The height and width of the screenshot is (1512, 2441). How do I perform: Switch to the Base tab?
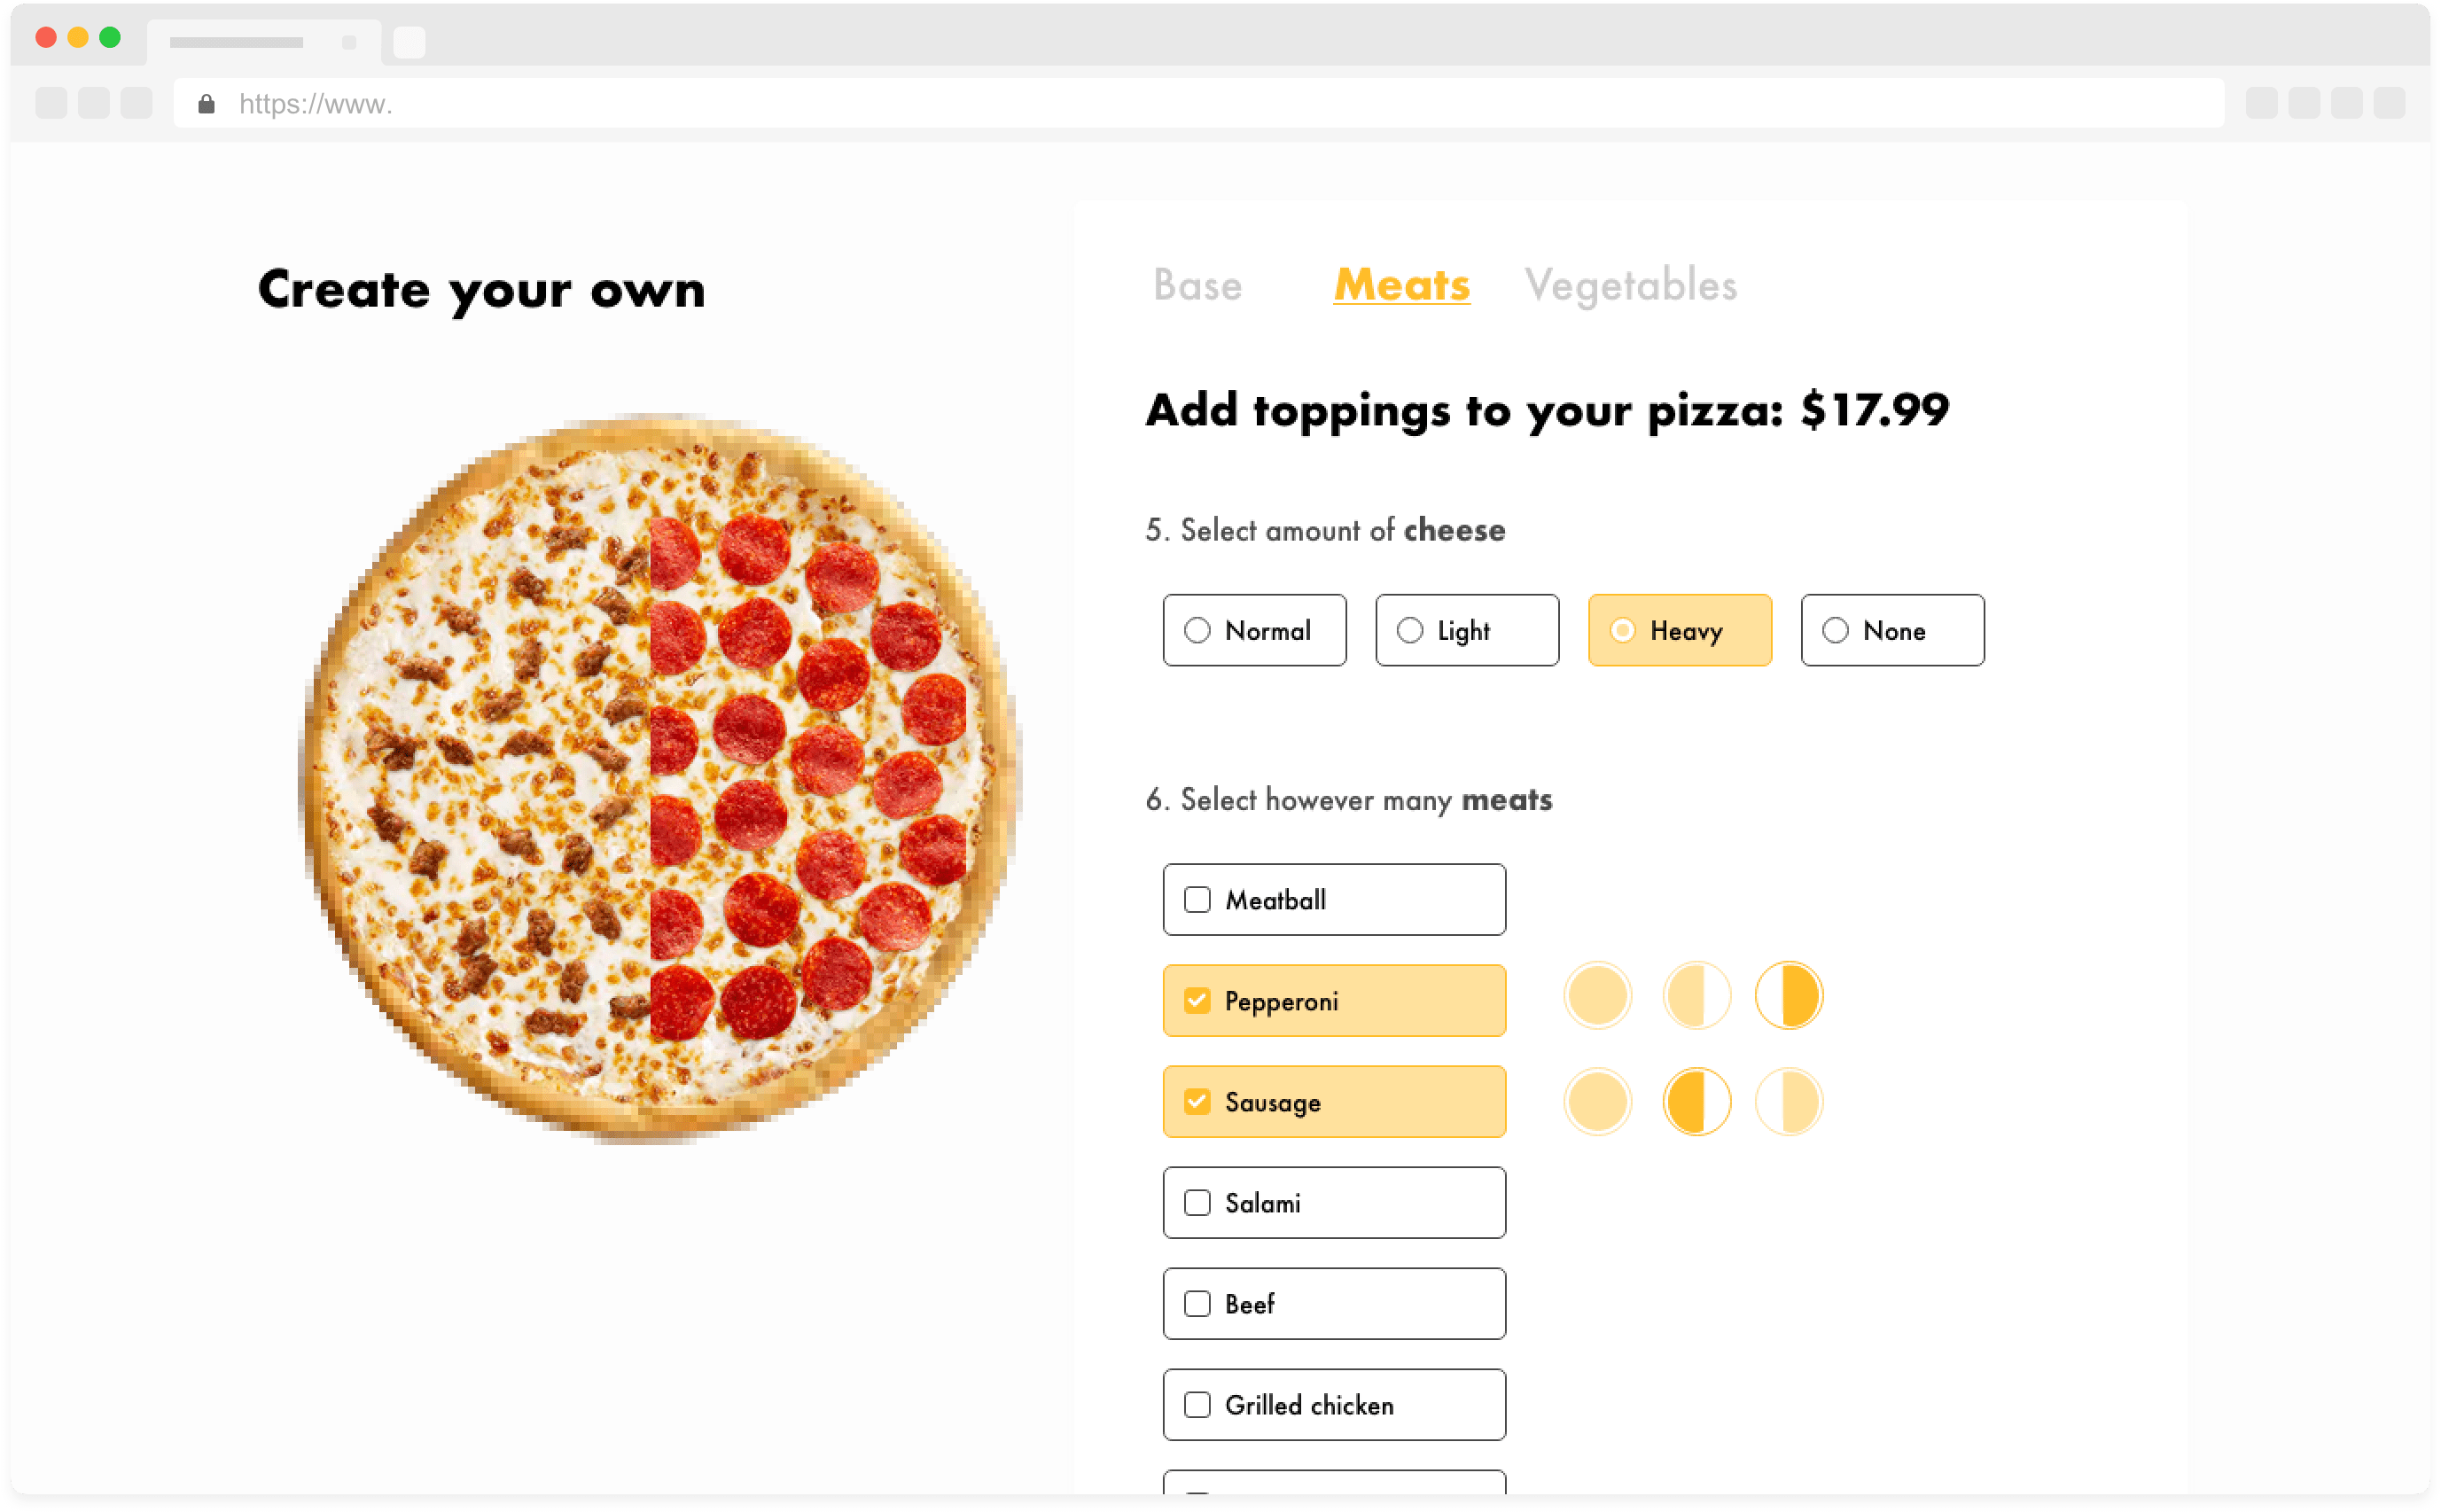(1197, 284)
